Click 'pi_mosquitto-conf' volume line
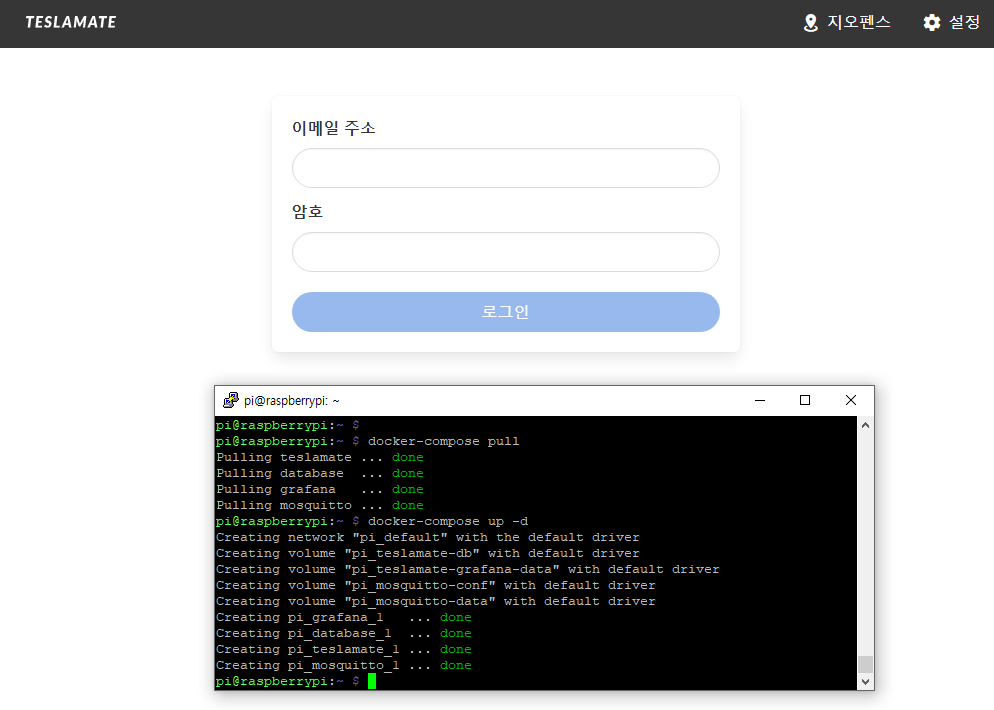 point(436,585)
